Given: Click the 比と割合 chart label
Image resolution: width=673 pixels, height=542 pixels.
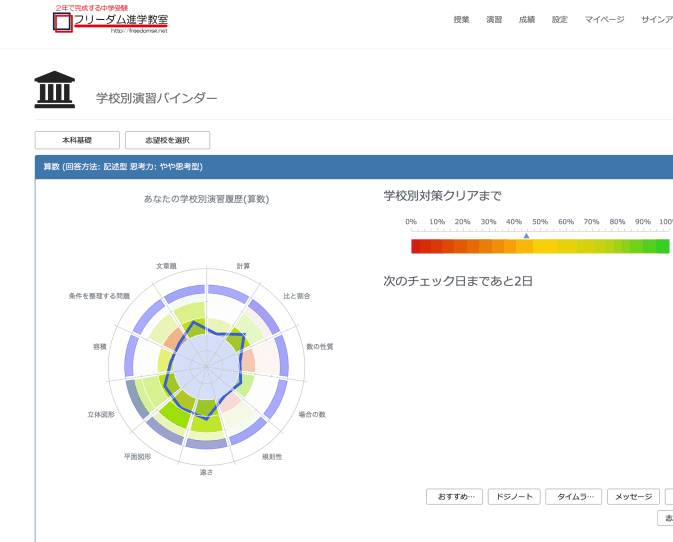Looking at the screenshot, I should 297,296.
